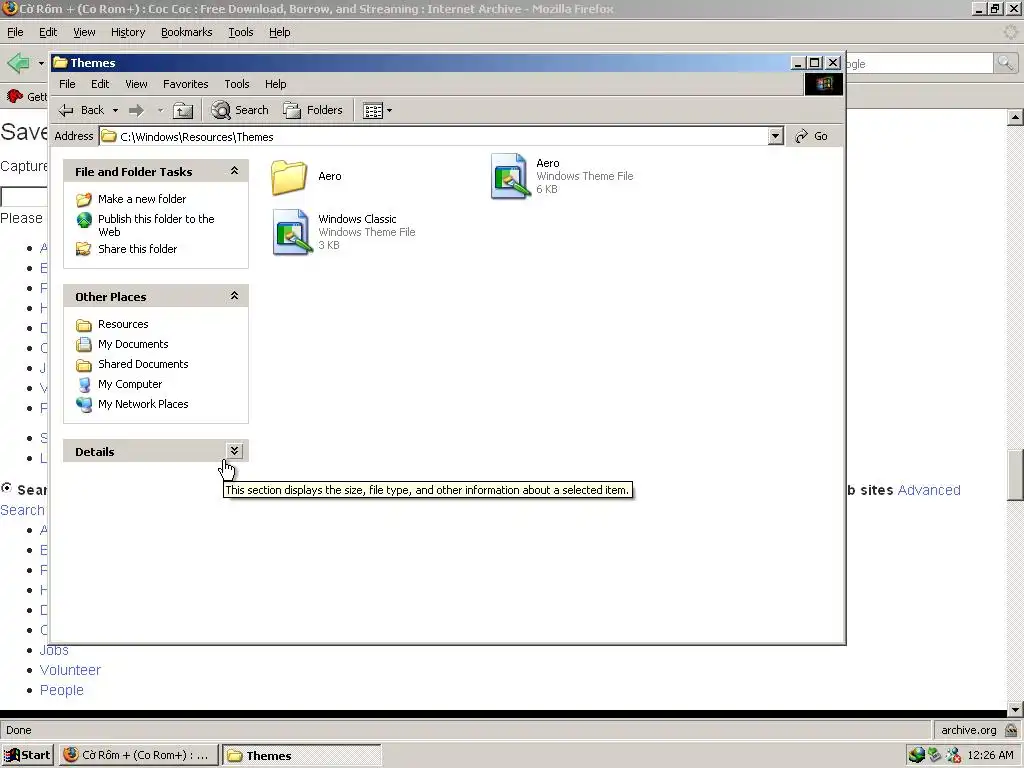The width and height of the screenshot is (1024, 768).
Task: Click the Forward arrow in Explorer toolbar
Action: click(136, 110)
